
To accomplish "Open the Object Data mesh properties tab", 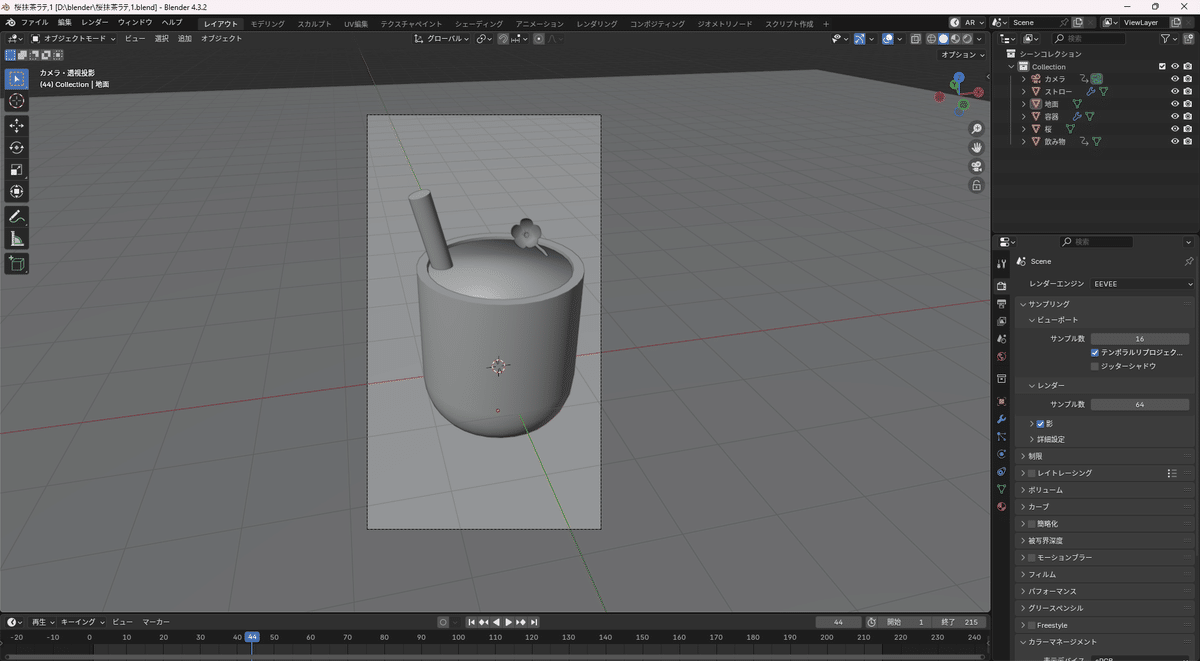I will 1001,489.
